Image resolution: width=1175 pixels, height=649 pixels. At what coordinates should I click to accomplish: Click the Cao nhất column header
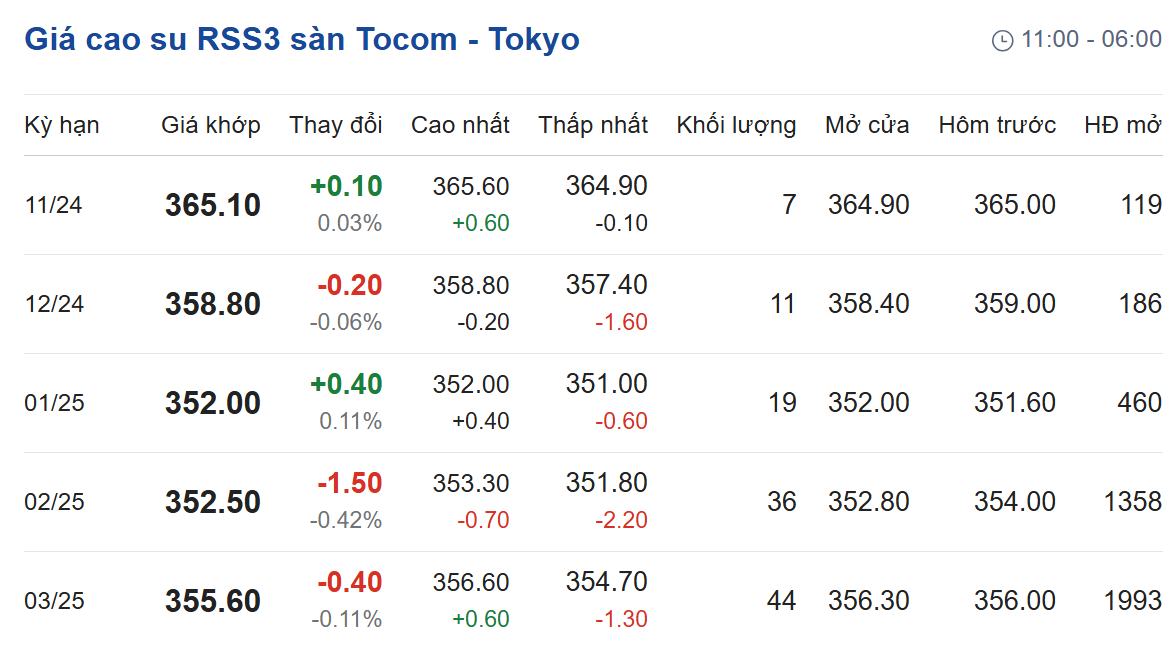(460, 125)
